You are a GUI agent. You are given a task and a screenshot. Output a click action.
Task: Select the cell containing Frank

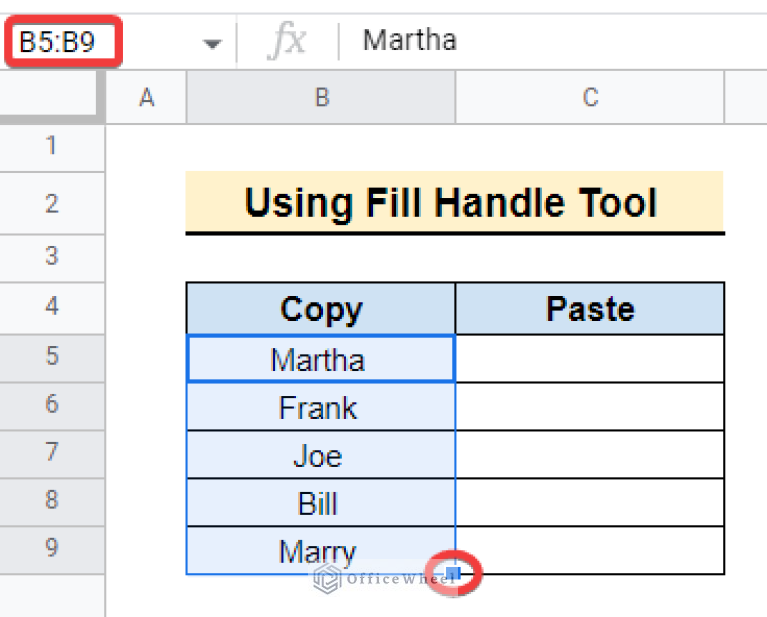321,407
